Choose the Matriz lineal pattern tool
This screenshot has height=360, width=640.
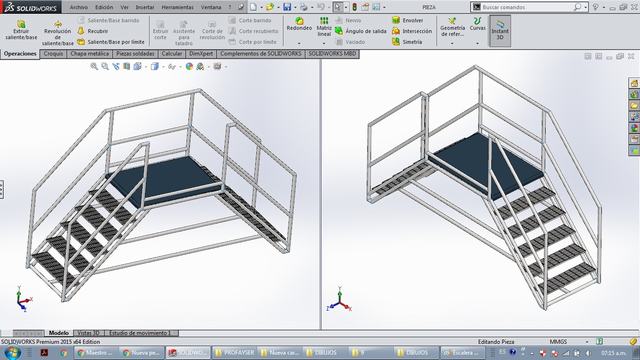pos(324,27)
